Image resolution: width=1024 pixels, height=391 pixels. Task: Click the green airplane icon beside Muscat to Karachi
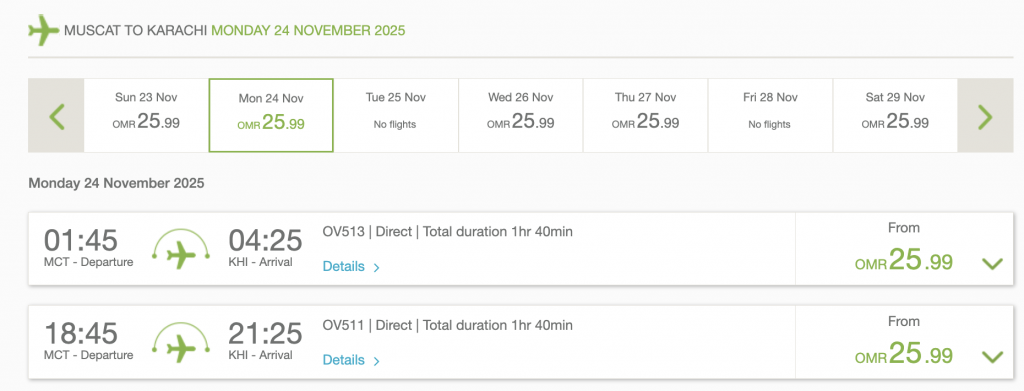[x=44, y=30]
